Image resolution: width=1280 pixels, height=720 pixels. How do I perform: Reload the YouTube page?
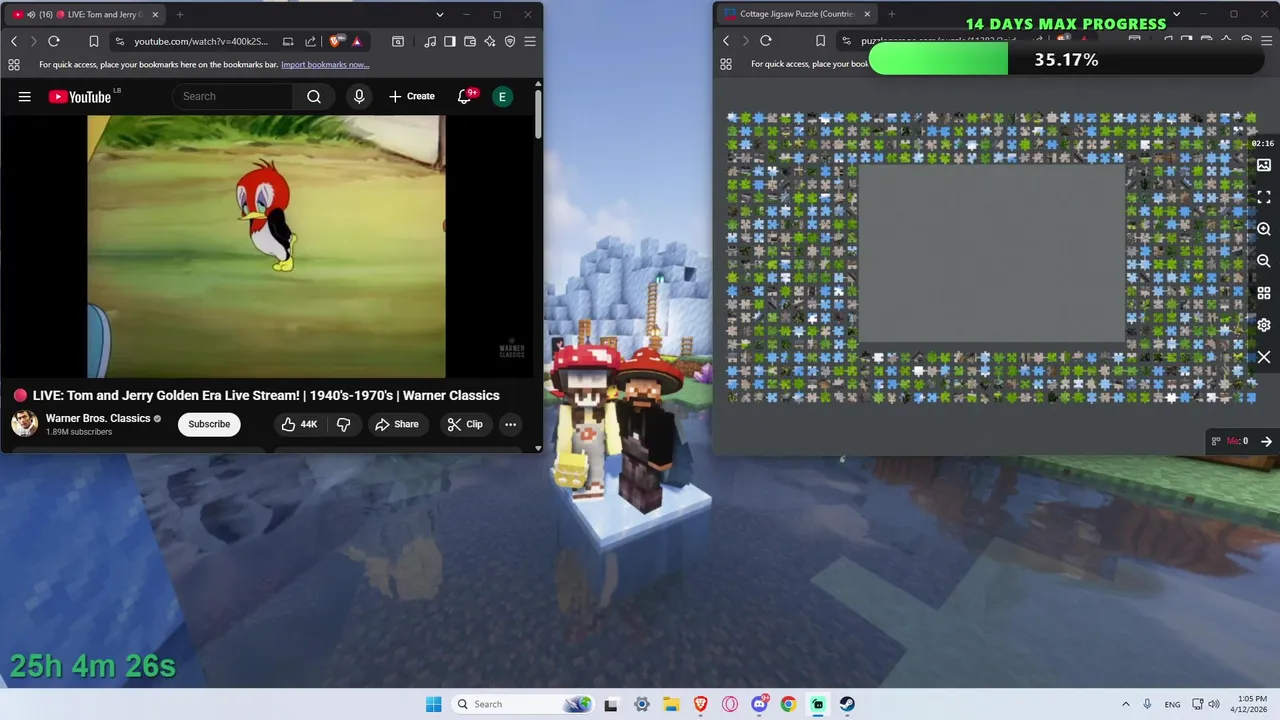click(54, 41)
